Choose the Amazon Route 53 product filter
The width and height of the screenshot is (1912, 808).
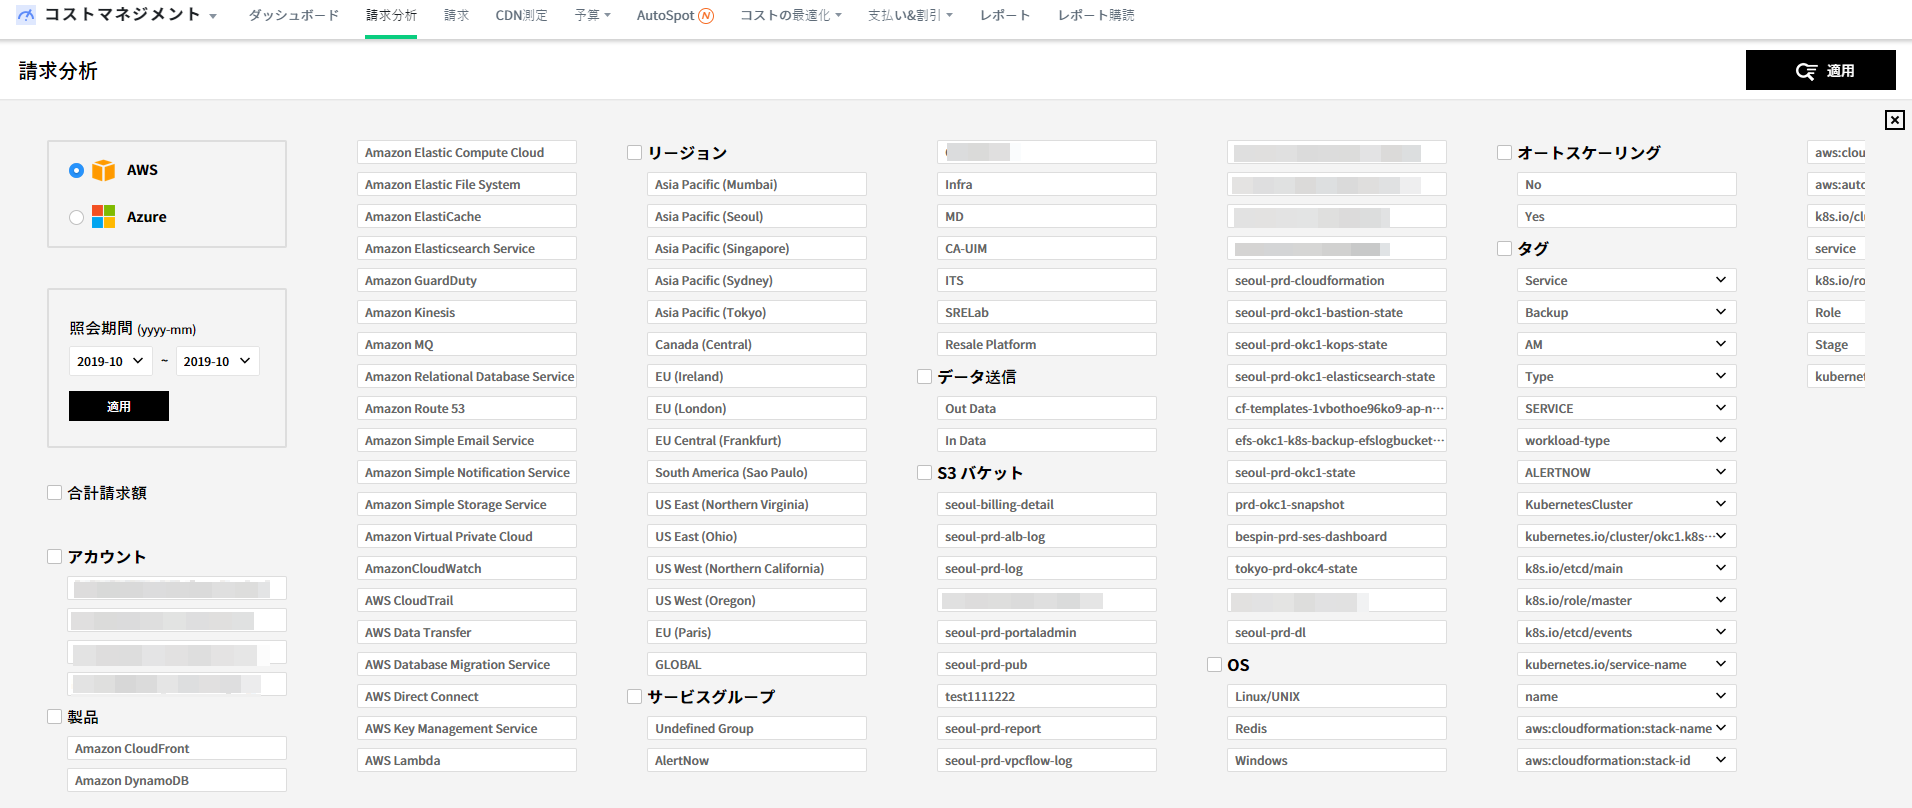pos(466,408)
